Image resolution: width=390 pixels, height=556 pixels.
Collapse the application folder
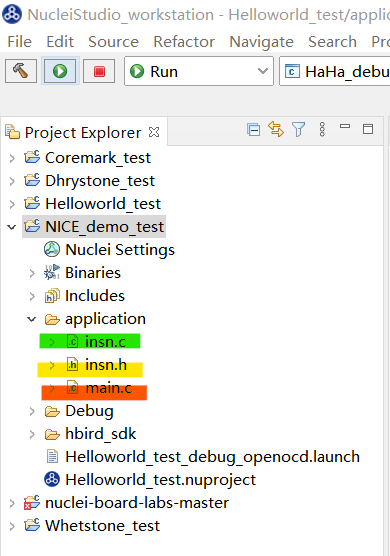click(x=32, y=319)
